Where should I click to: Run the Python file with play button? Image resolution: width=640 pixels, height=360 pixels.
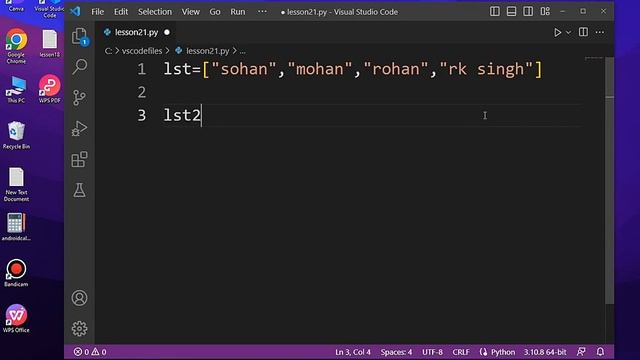(557, 32)
